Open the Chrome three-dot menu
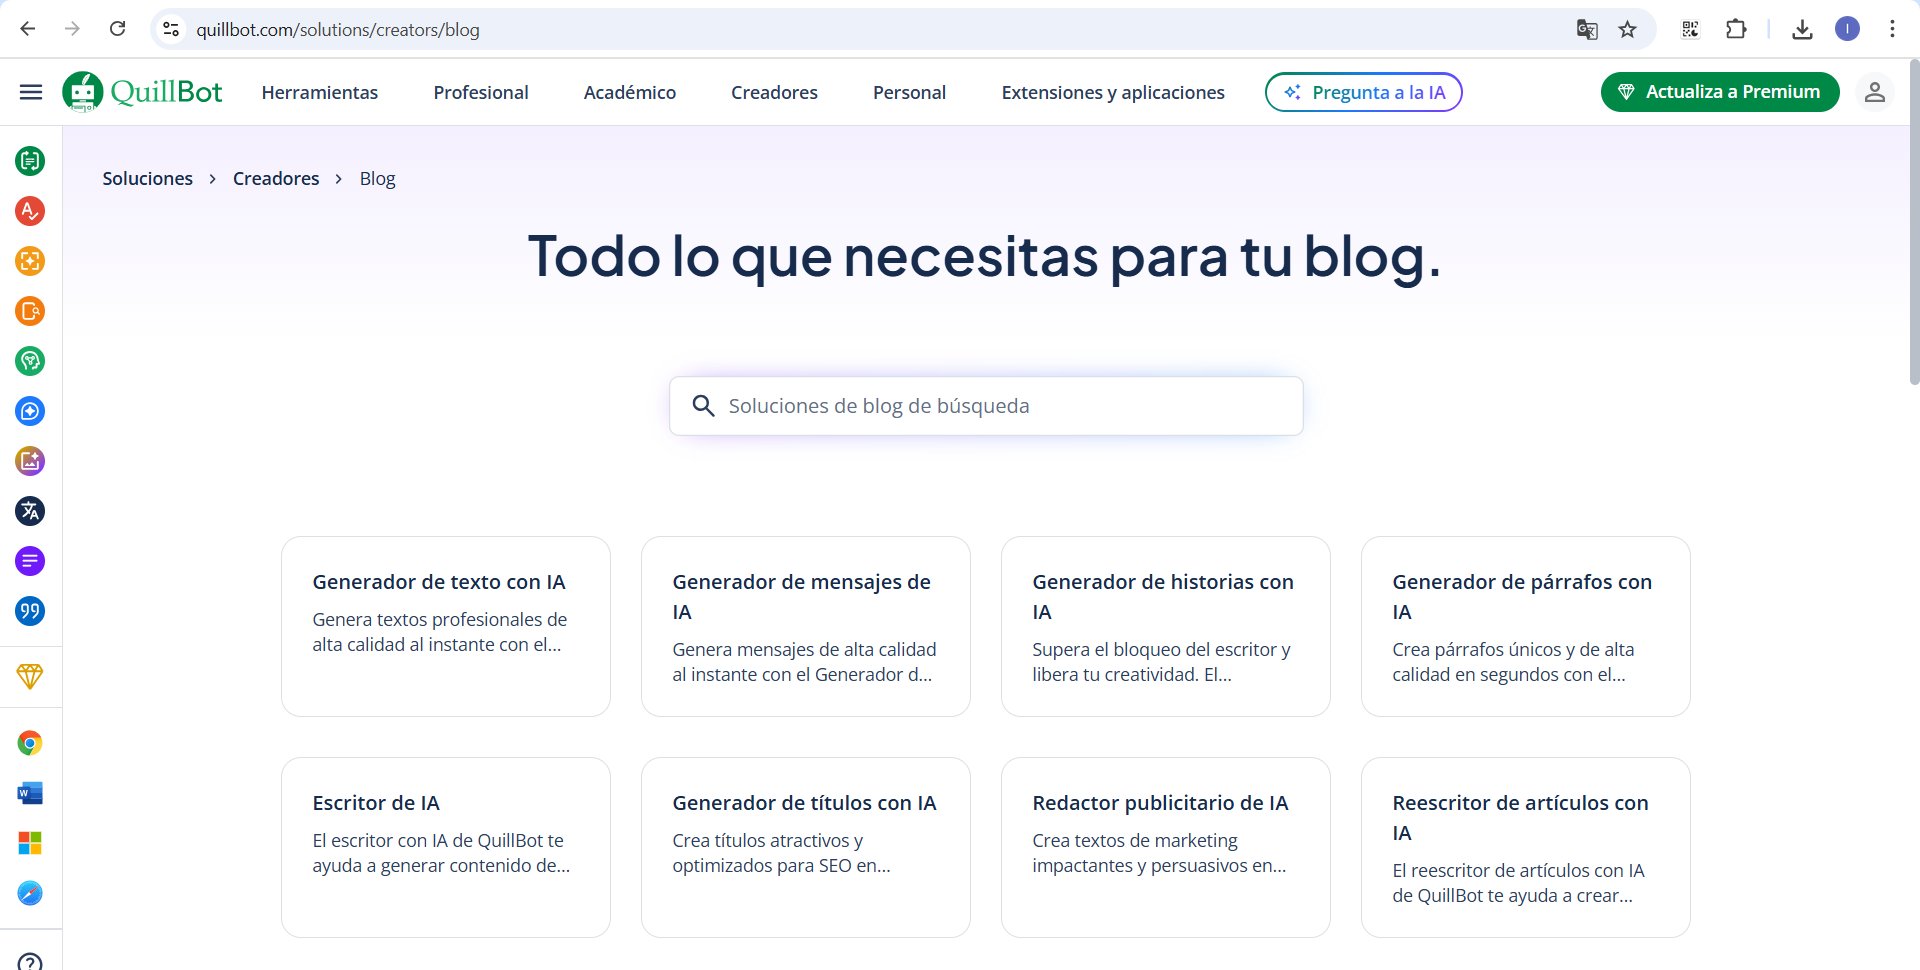The height and width of the screenshot is (970, 1920). [1892, 29]
